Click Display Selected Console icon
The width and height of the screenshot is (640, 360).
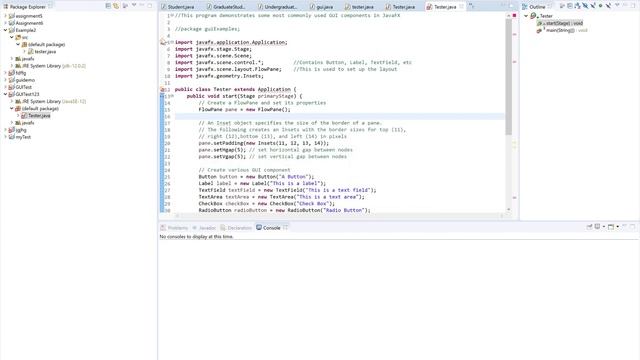coord(598,227)
